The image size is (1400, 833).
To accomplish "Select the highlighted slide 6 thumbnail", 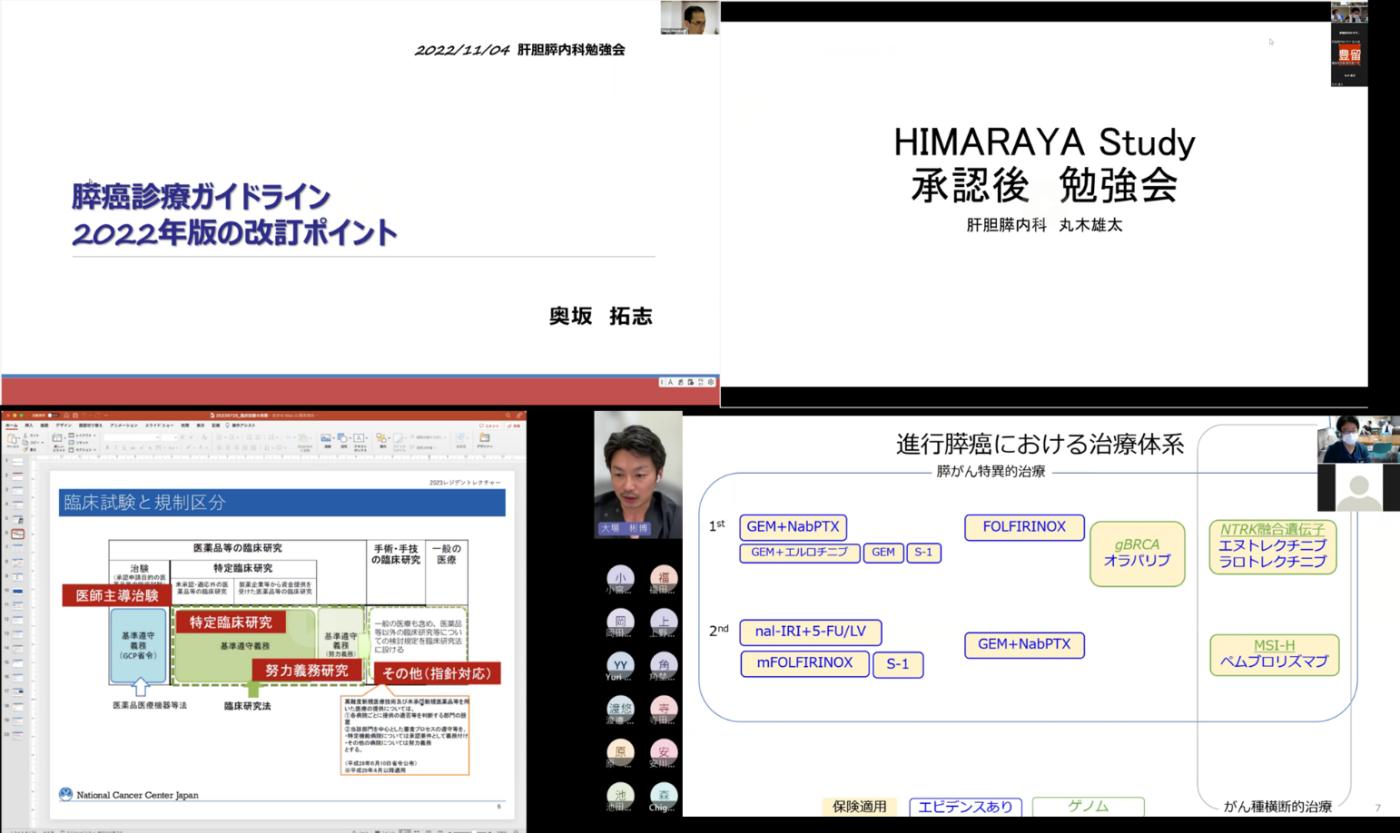I will pos(19,533).
